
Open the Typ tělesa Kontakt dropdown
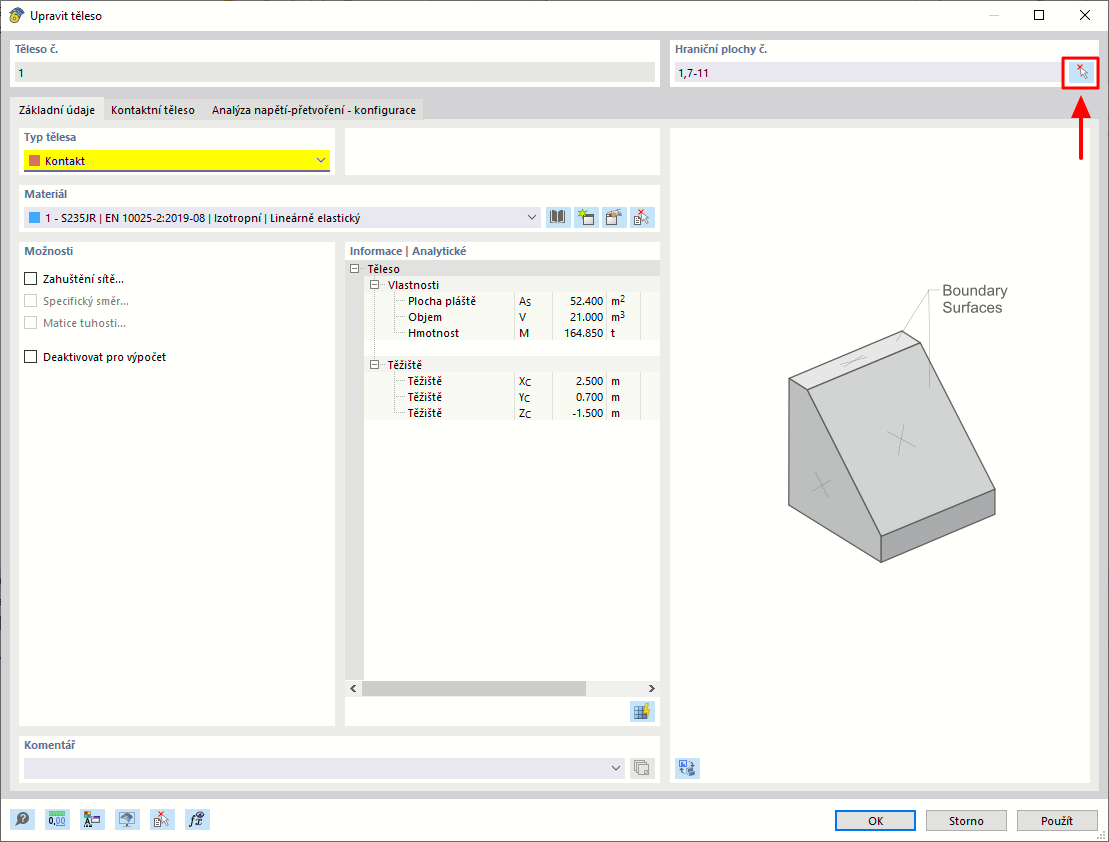coord(177,161)
